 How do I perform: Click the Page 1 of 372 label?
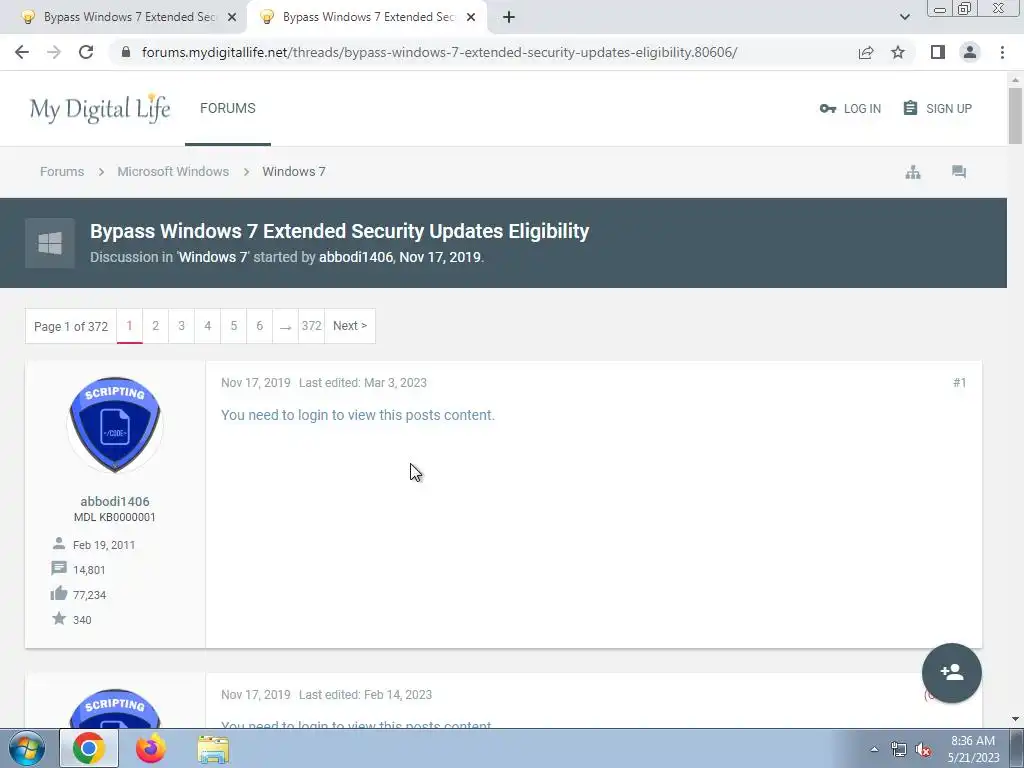click(x=71, y=326)
